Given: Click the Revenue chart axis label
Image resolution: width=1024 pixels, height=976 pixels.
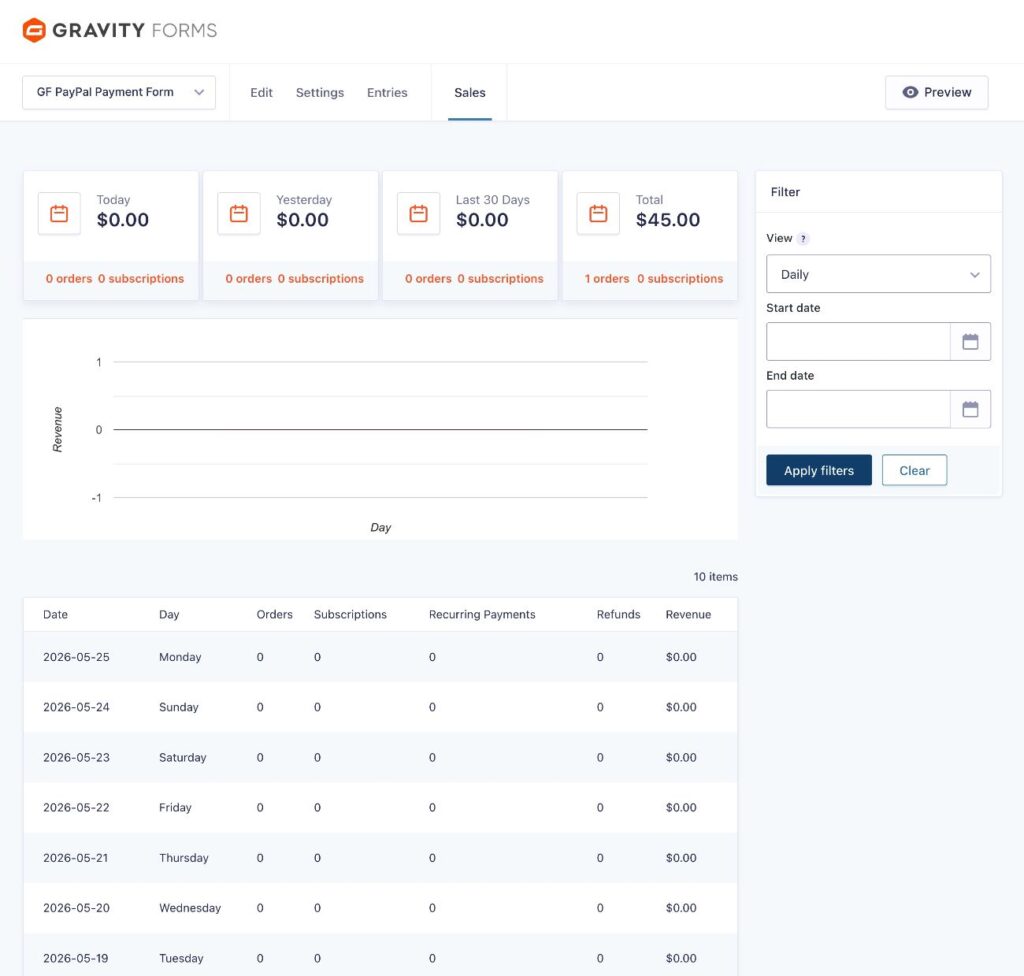Looking at the screenshot, I should [x=57, y=429].
